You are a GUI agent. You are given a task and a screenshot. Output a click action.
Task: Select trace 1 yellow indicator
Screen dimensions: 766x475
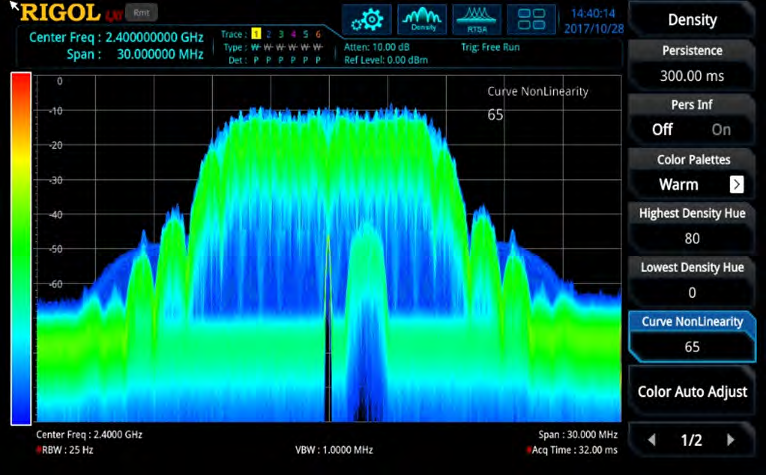click(256, 34)
